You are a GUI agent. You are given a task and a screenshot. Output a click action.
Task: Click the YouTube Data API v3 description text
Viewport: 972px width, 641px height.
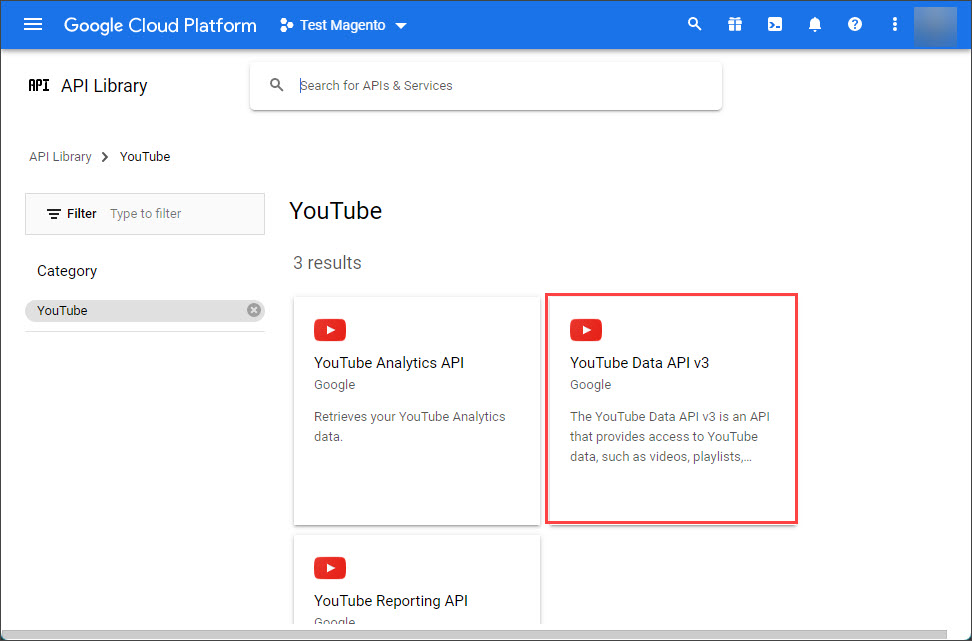tap(669, 436)
